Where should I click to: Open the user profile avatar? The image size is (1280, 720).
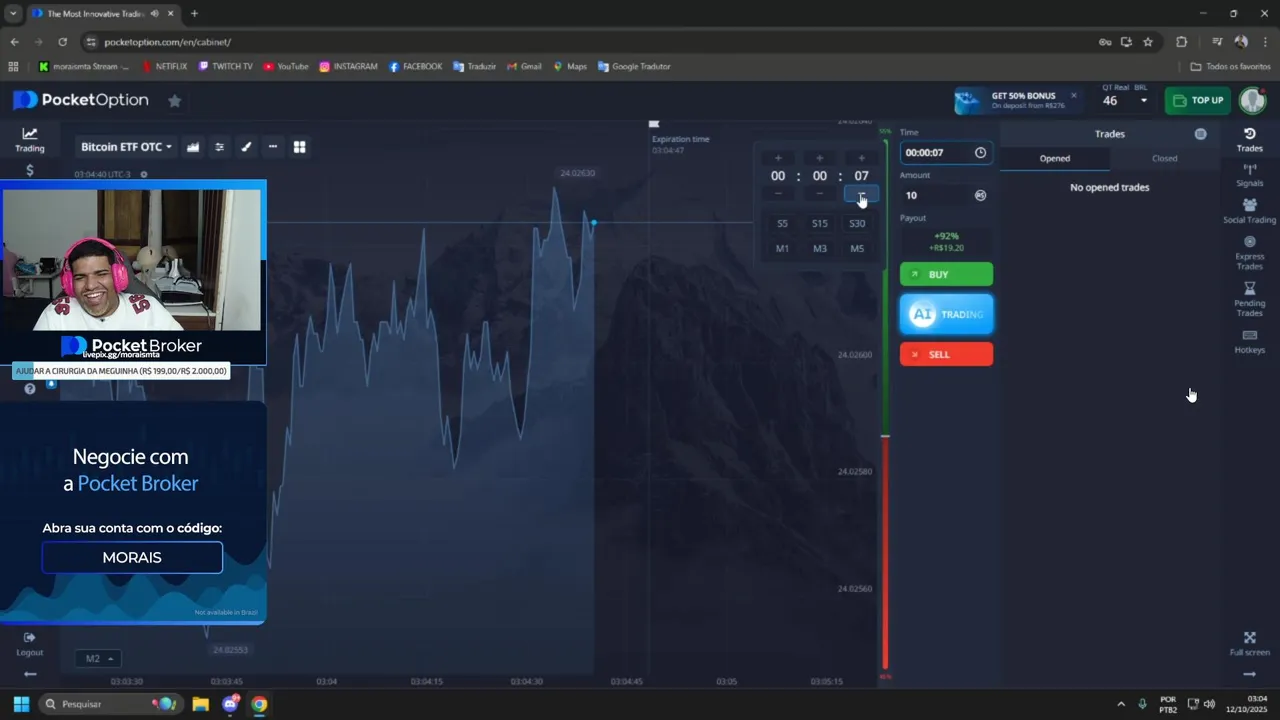[x=1252, y=100]
